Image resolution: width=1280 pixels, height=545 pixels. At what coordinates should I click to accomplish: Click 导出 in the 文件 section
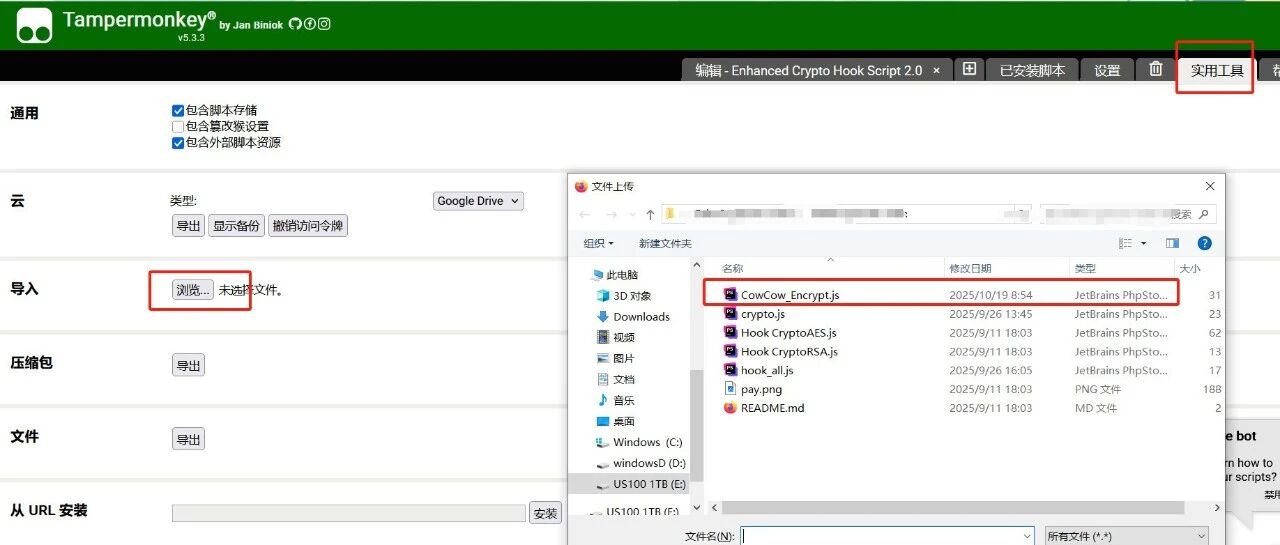(188, 439)
